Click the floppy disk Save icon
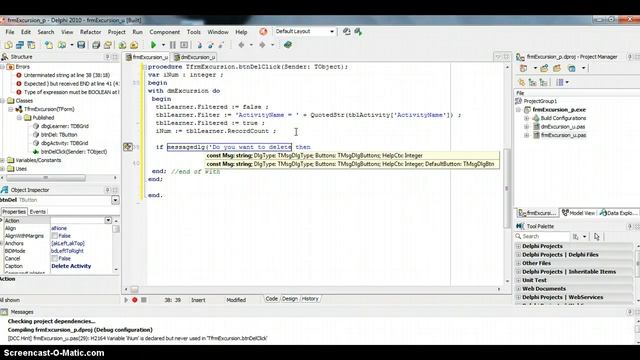The height and width of the screenshot is (360, 640). coord(81,45)
